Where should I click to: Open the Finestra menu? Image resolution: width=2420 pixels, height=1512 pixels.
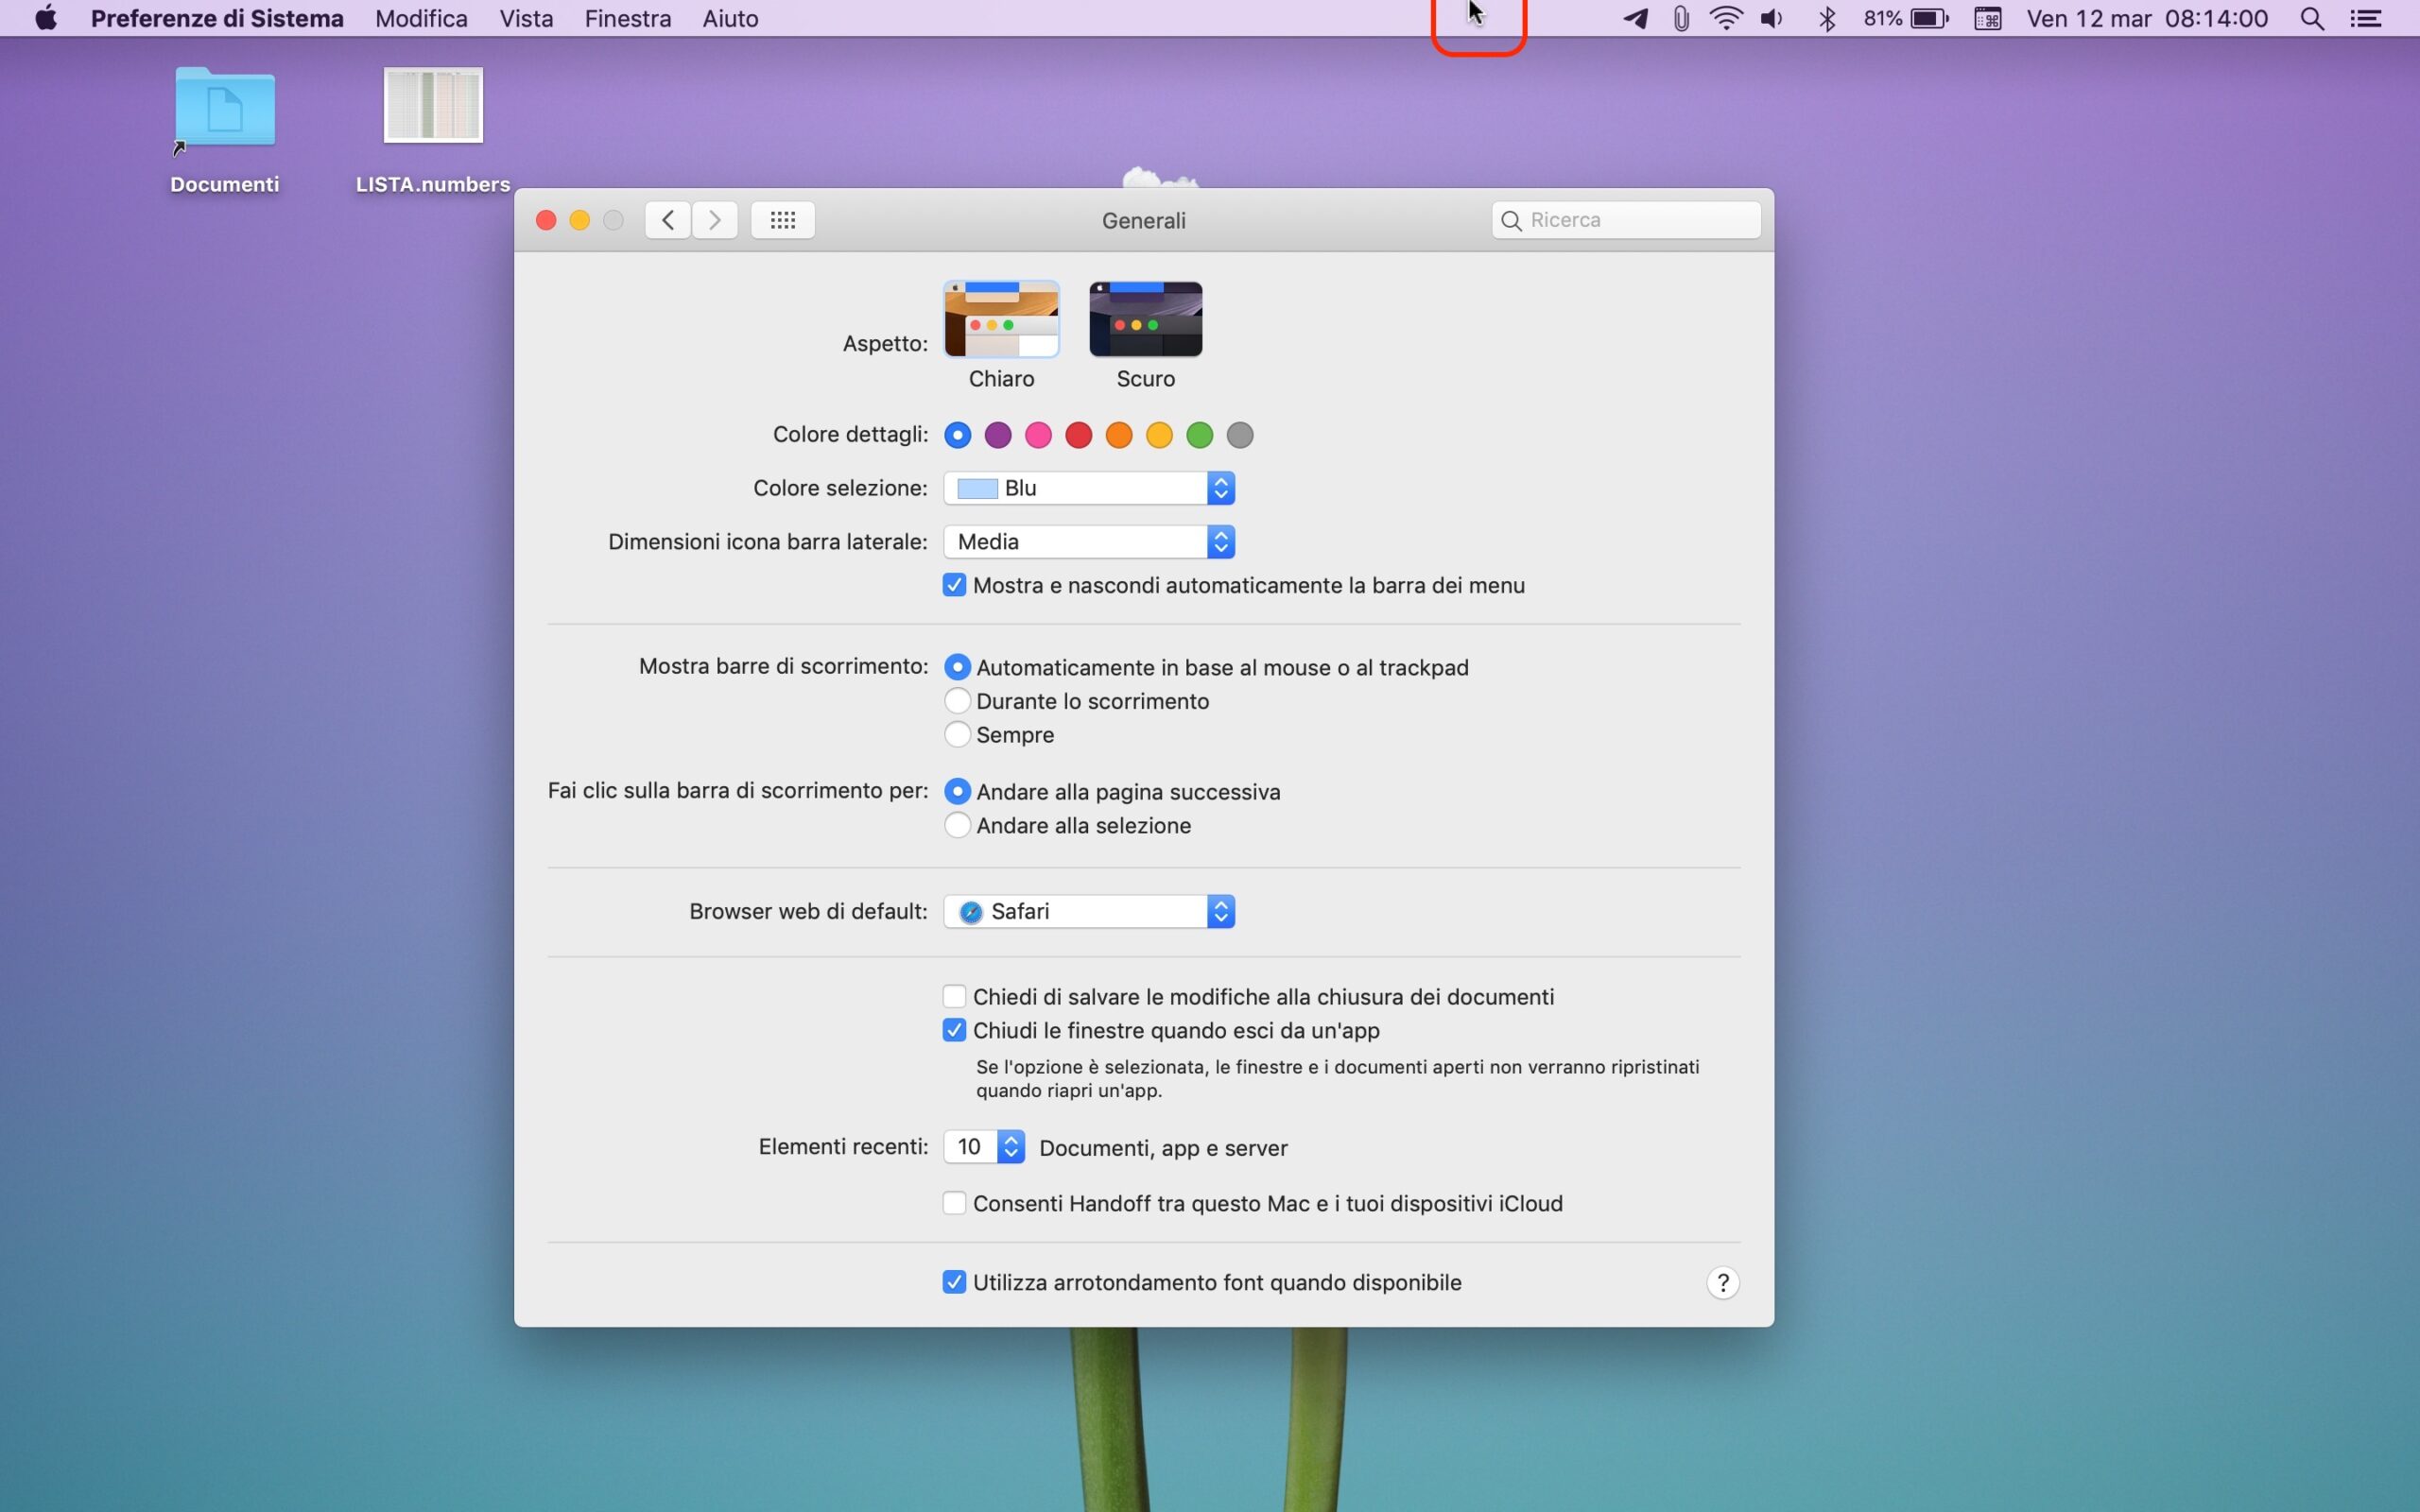click(x=627, y=19)
